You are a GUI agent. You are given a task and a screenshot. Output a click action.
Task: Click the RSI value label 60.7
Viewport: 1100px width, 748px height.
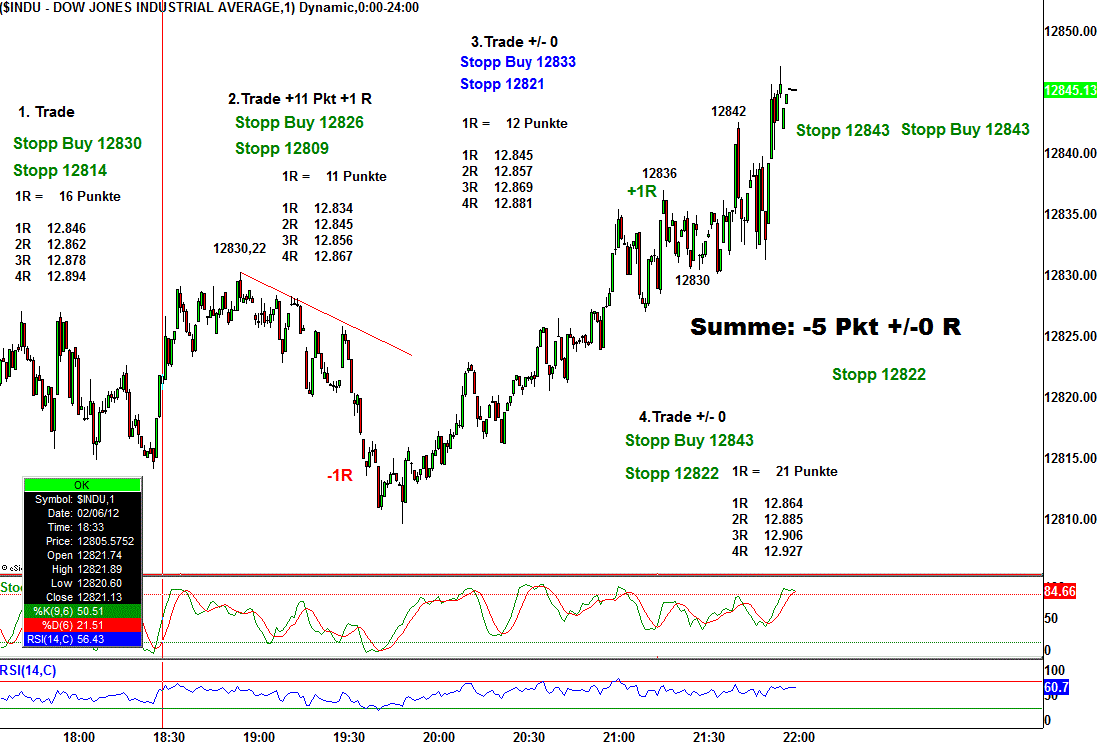[x=1057, y=688]
